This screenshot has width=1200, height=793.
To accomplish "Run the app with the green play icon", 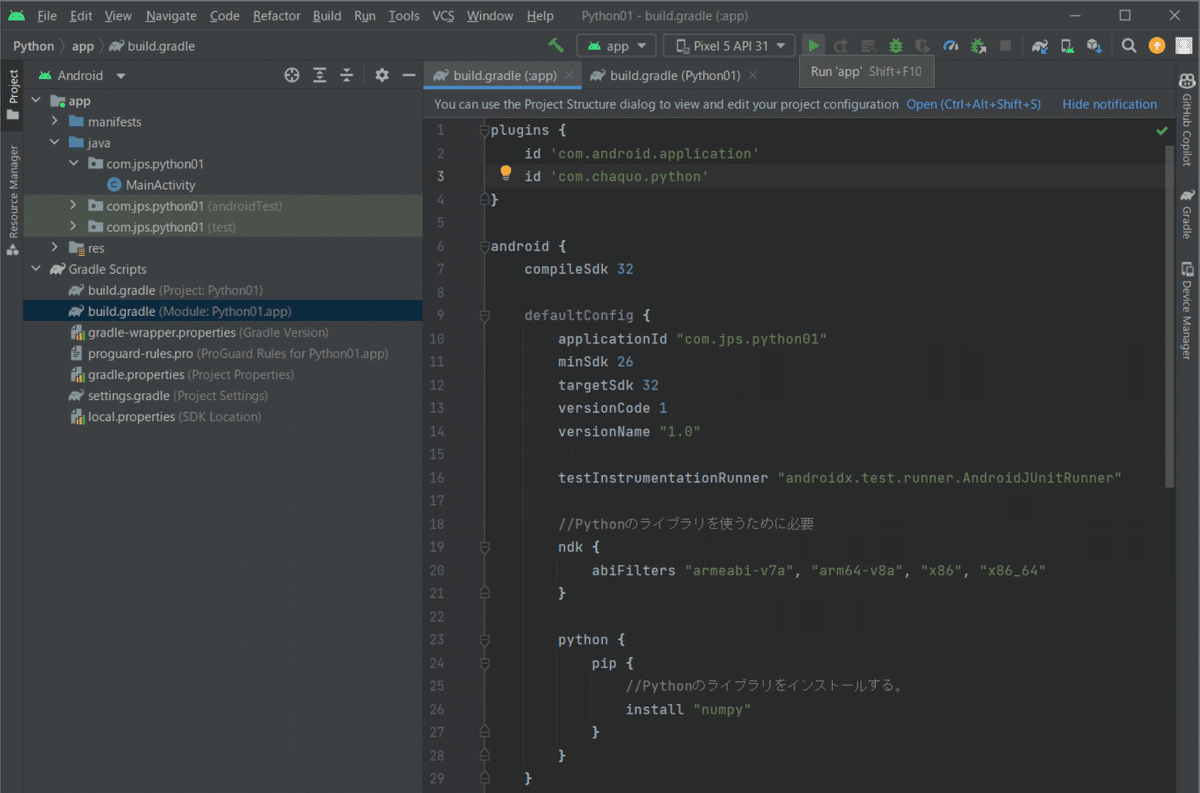I will [813, 45].
